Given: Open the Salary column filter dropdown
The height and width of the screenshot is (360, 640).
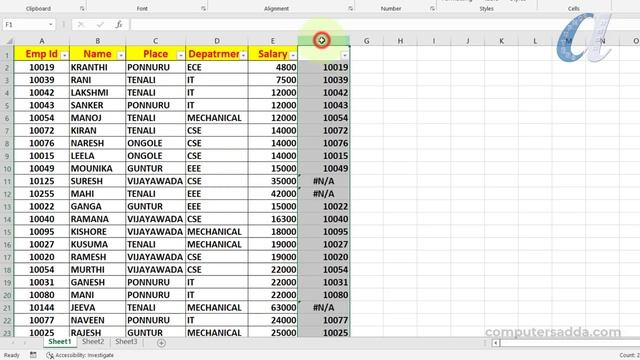Looking at the screenshot, I should click(293, 55).
